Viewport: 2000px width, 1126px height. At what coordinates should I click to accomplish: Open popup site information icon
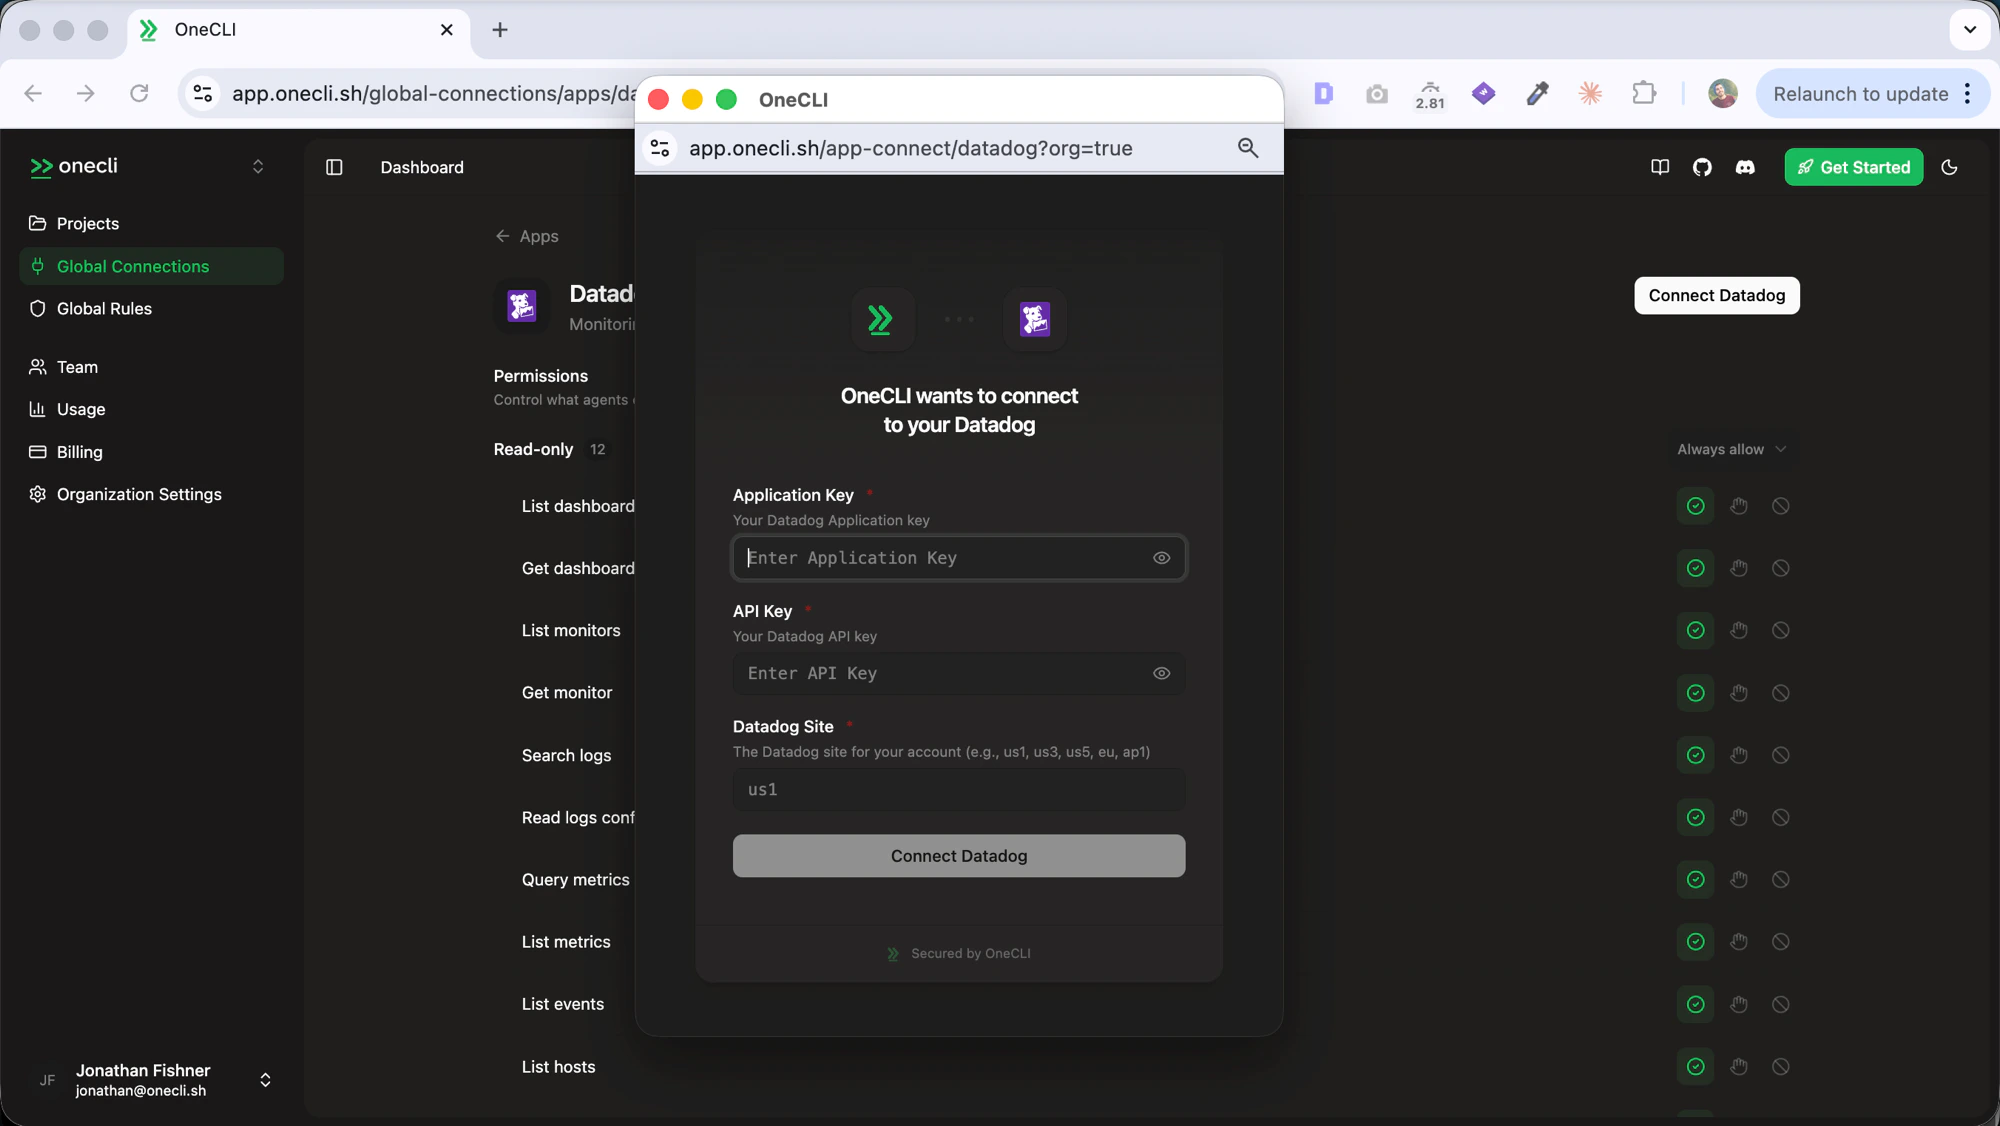pos(660,148)
